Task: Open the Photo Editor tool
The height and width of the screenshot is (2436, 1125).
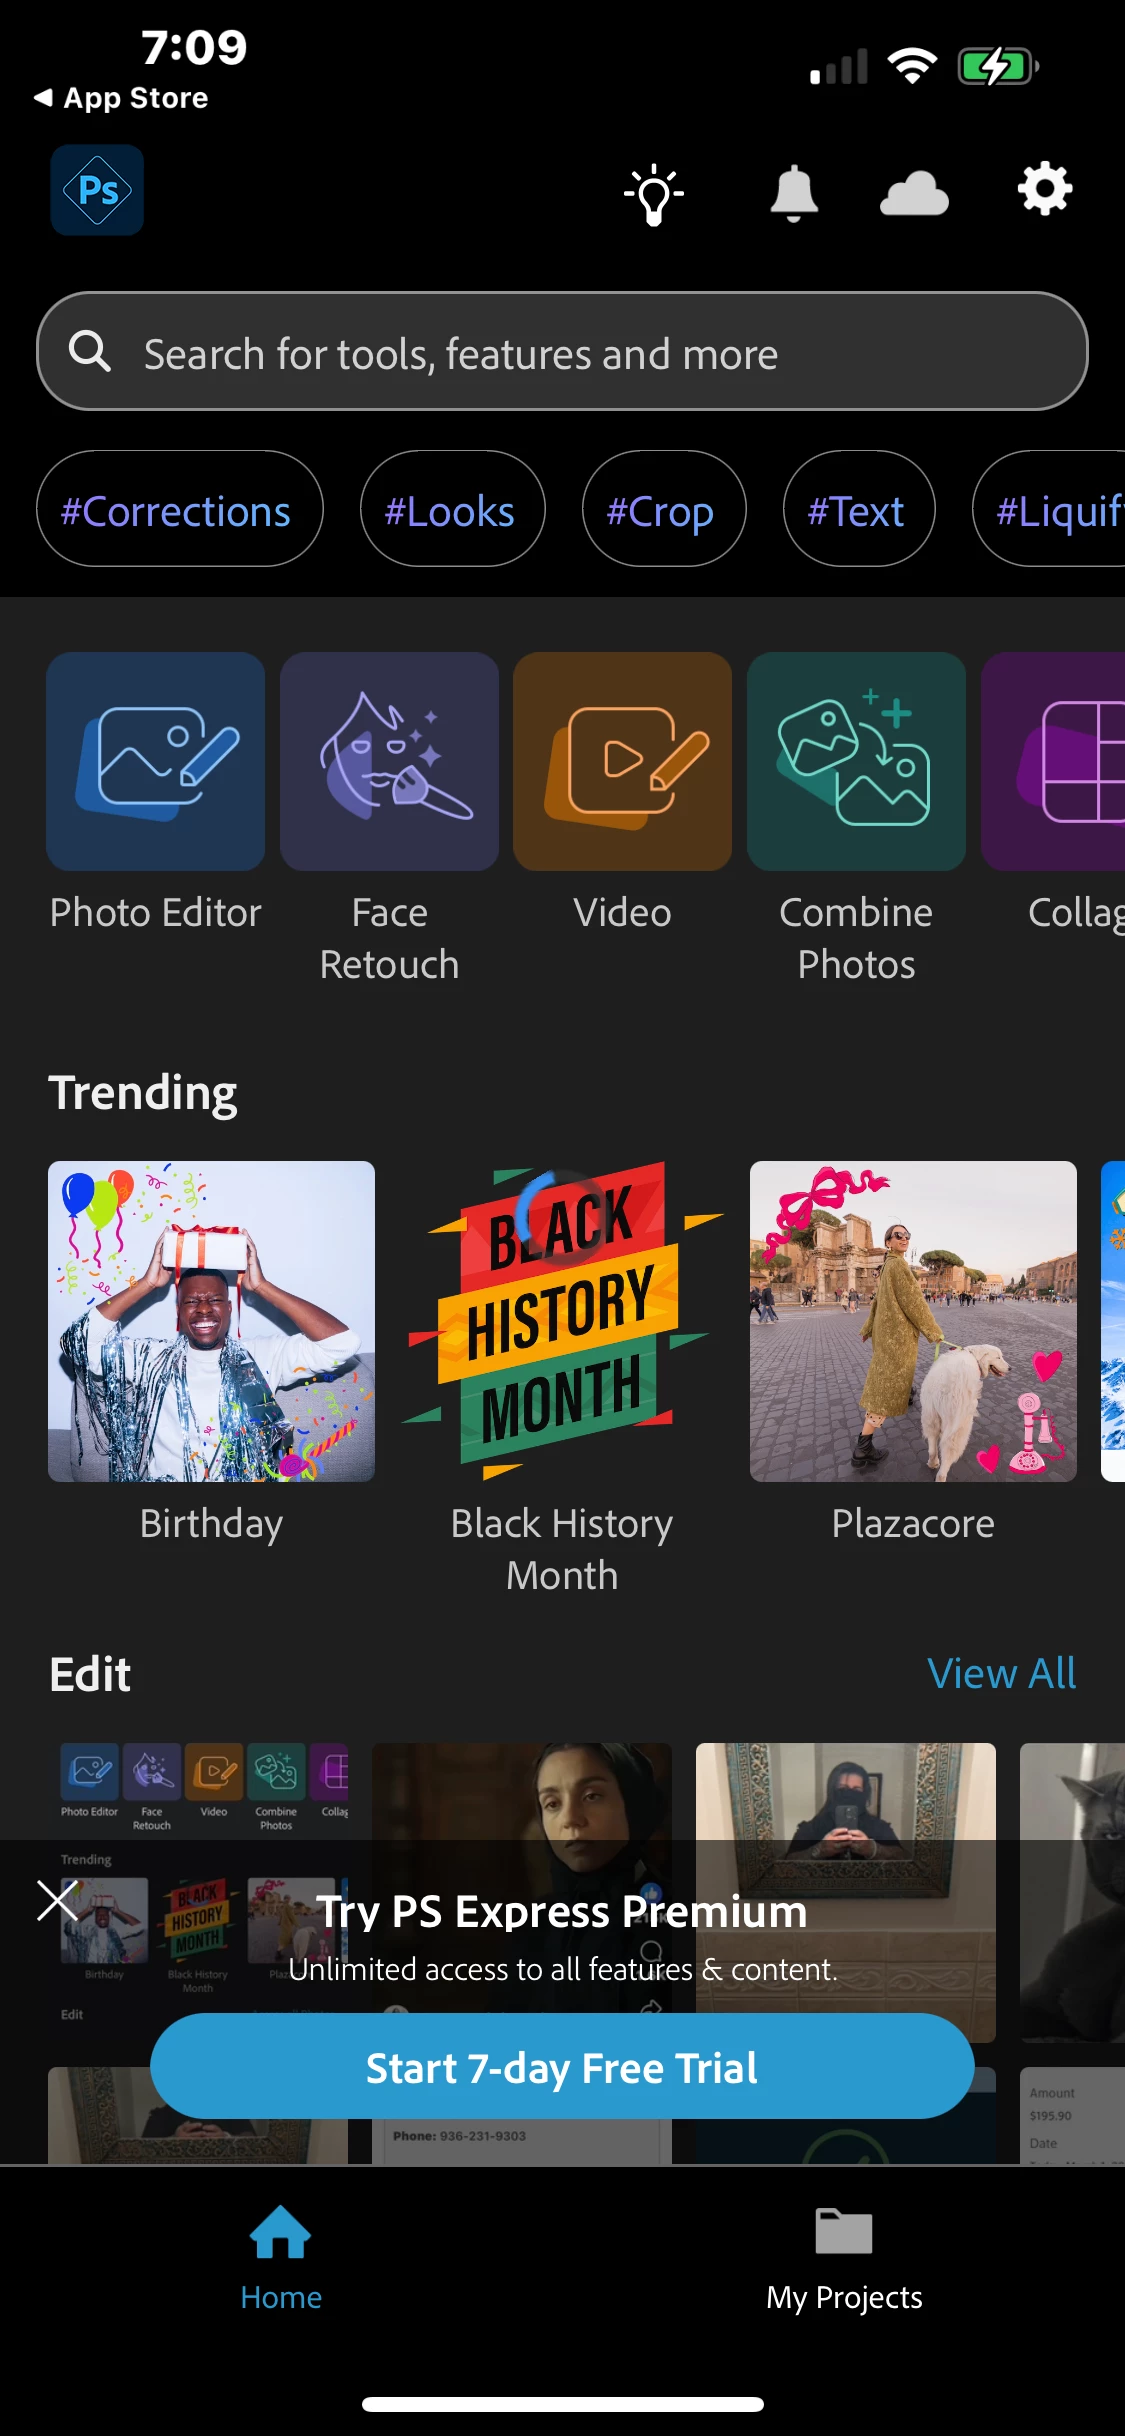Action: click(x=155, y=761)
